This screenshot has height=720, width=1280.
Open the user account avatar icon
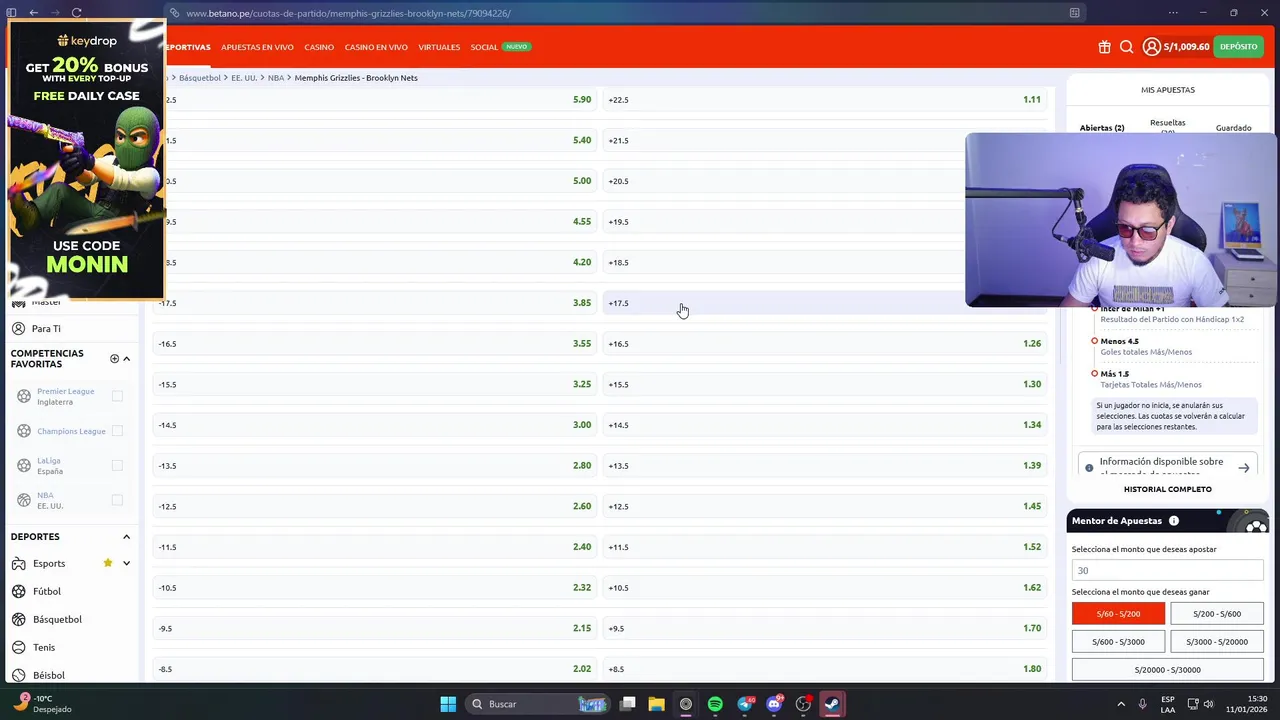pos(1151,47)
